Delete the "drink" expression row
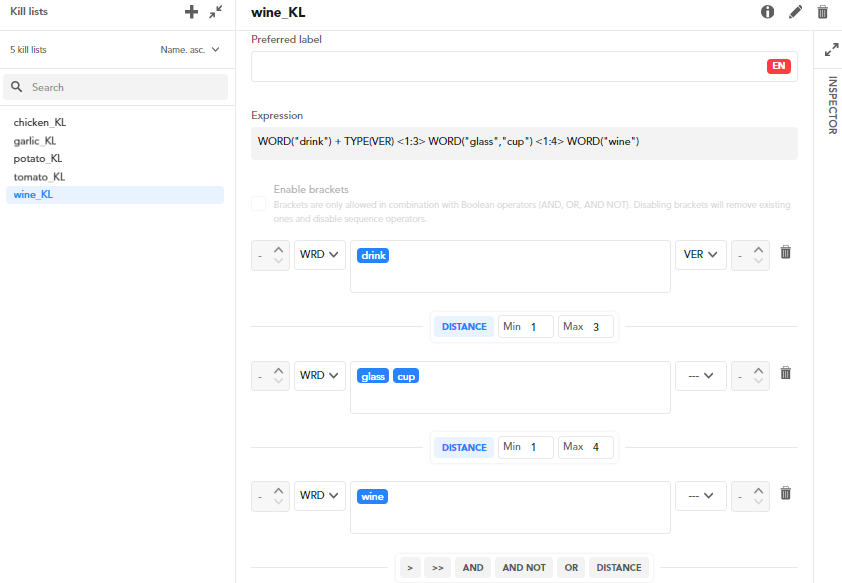The width and height of the screenshot is (842, 583). [785, 253]
